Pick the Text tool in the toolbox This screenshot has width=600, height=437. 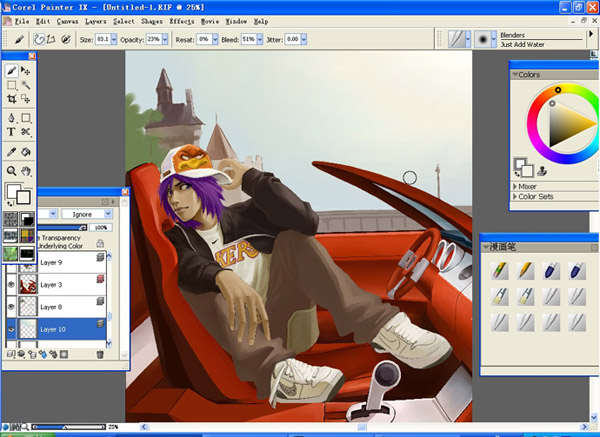12,130
